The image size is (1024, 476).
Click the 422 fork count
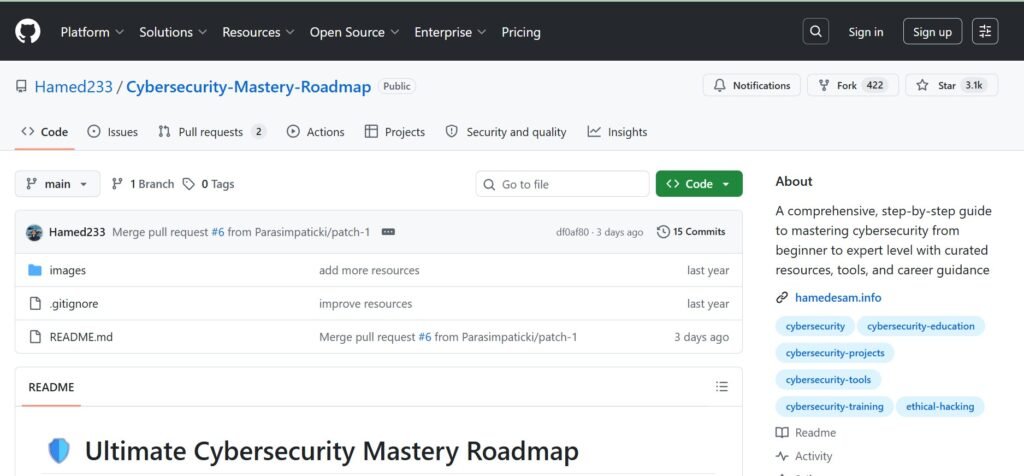coord(875,86)
